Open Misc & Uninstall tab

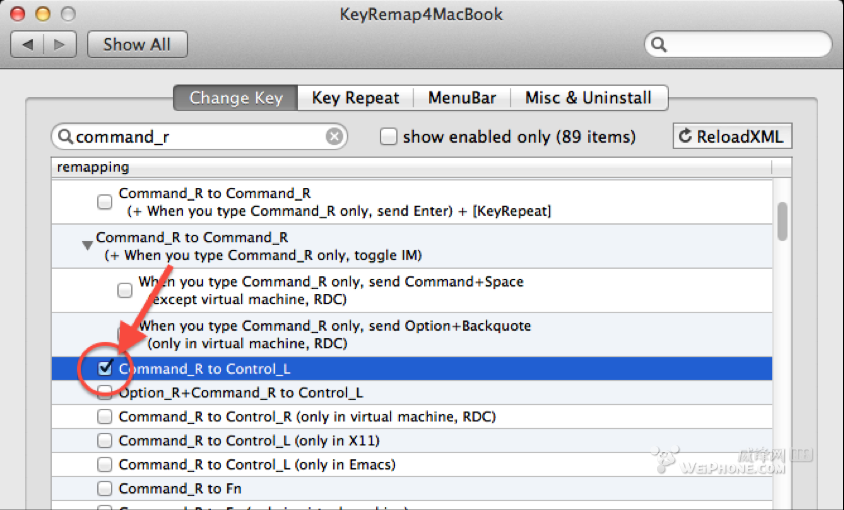(x=589, y=98)
